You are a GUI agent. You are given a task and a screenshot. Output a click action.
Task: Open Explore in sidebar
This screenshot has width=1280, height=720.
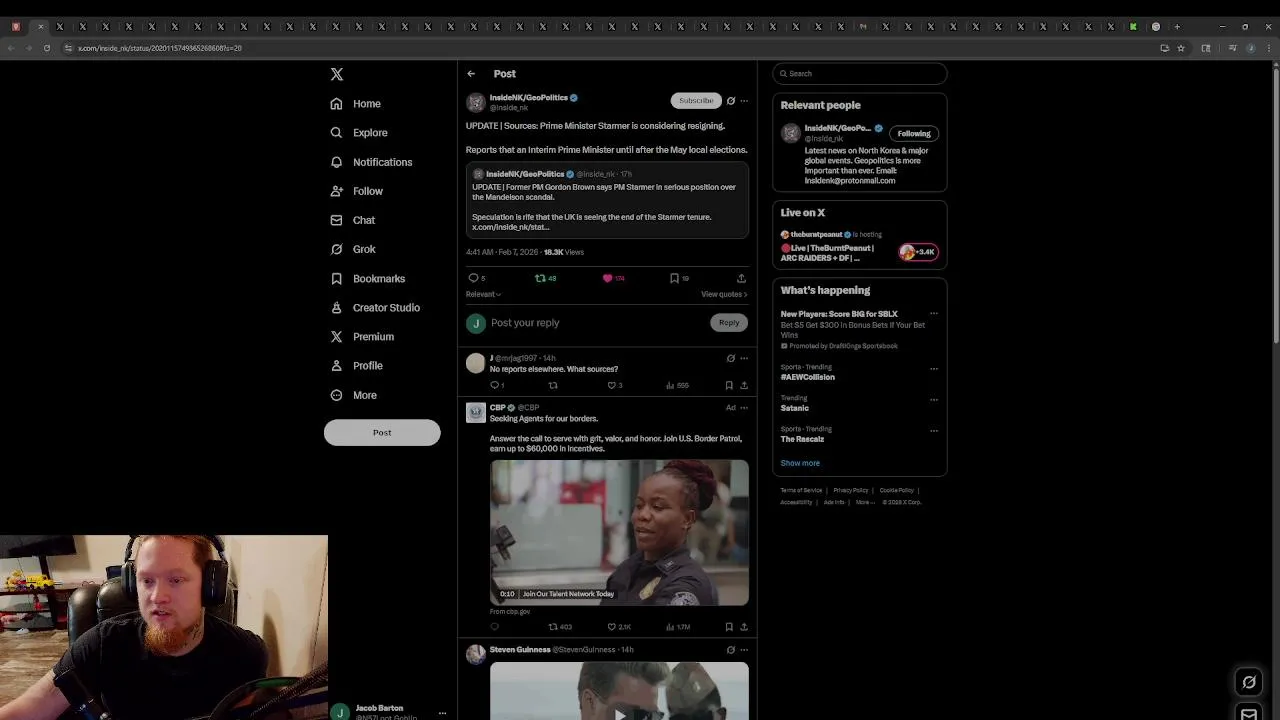point(359,133)
